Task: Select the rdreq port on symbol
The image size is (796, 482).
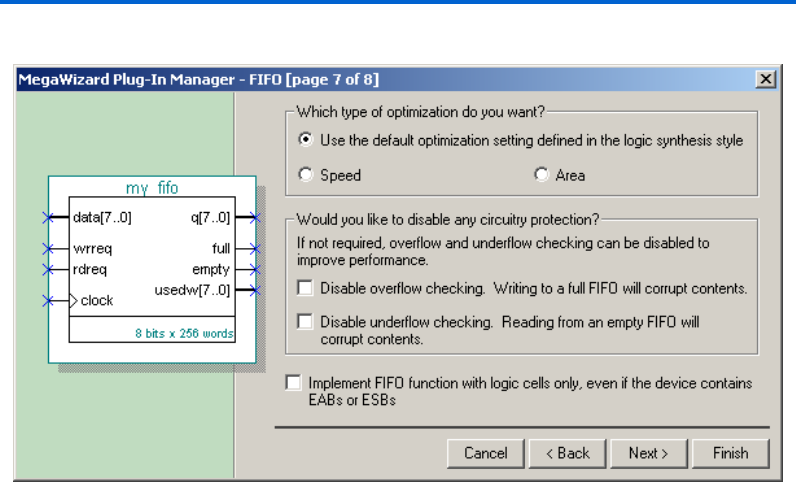Action: pyautogui.click(x=89, y=269)
